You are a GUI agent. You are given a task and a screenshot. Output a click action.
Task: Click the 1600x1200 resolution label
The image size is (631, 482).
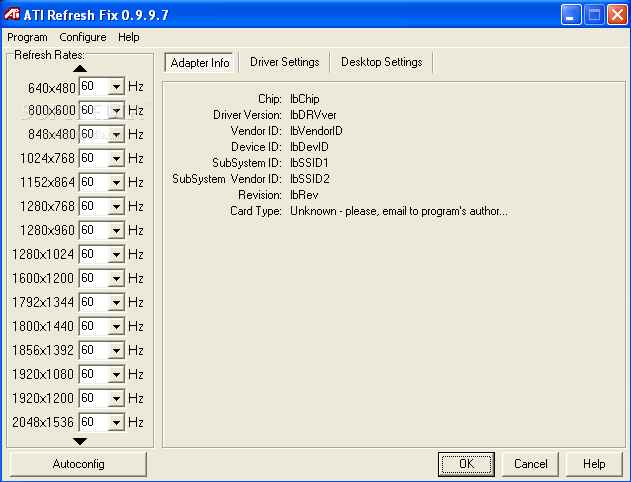click(43, 278)
